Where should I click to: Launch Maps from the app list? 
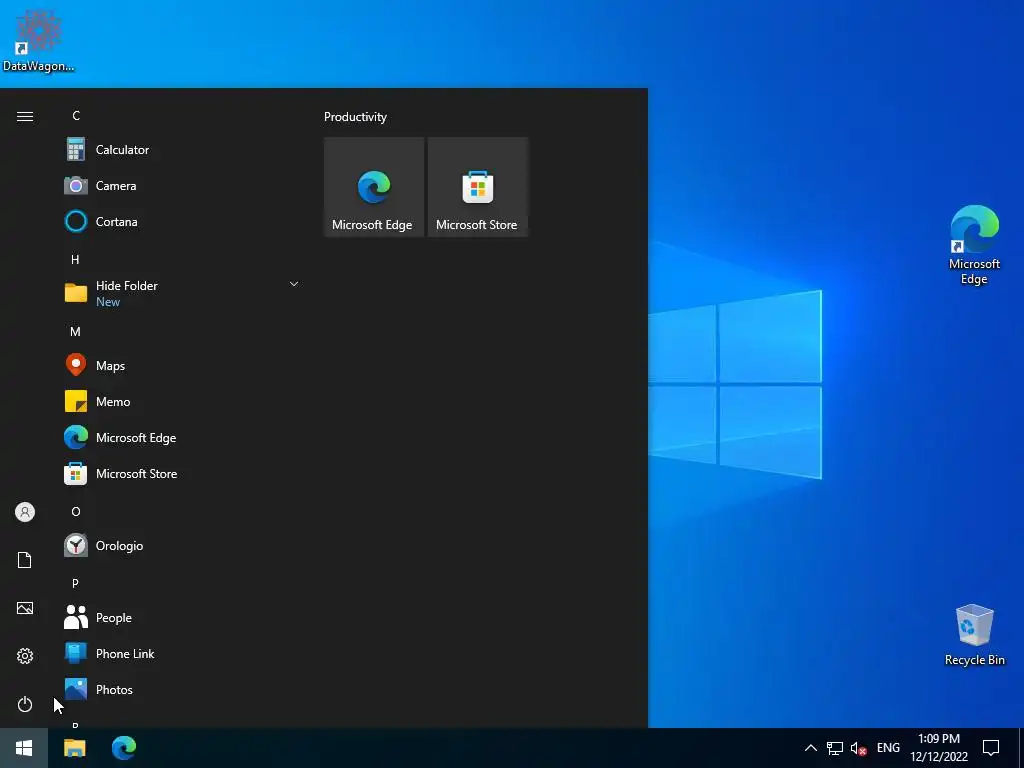[183, 365]
